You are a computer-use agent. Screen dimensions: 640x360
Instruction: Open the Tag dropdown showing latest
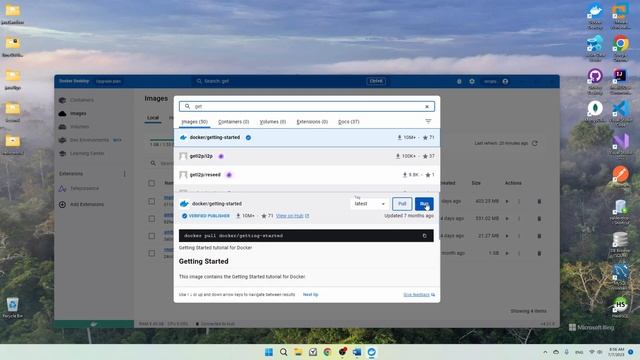pyautogui.click(x=369, y=203)
